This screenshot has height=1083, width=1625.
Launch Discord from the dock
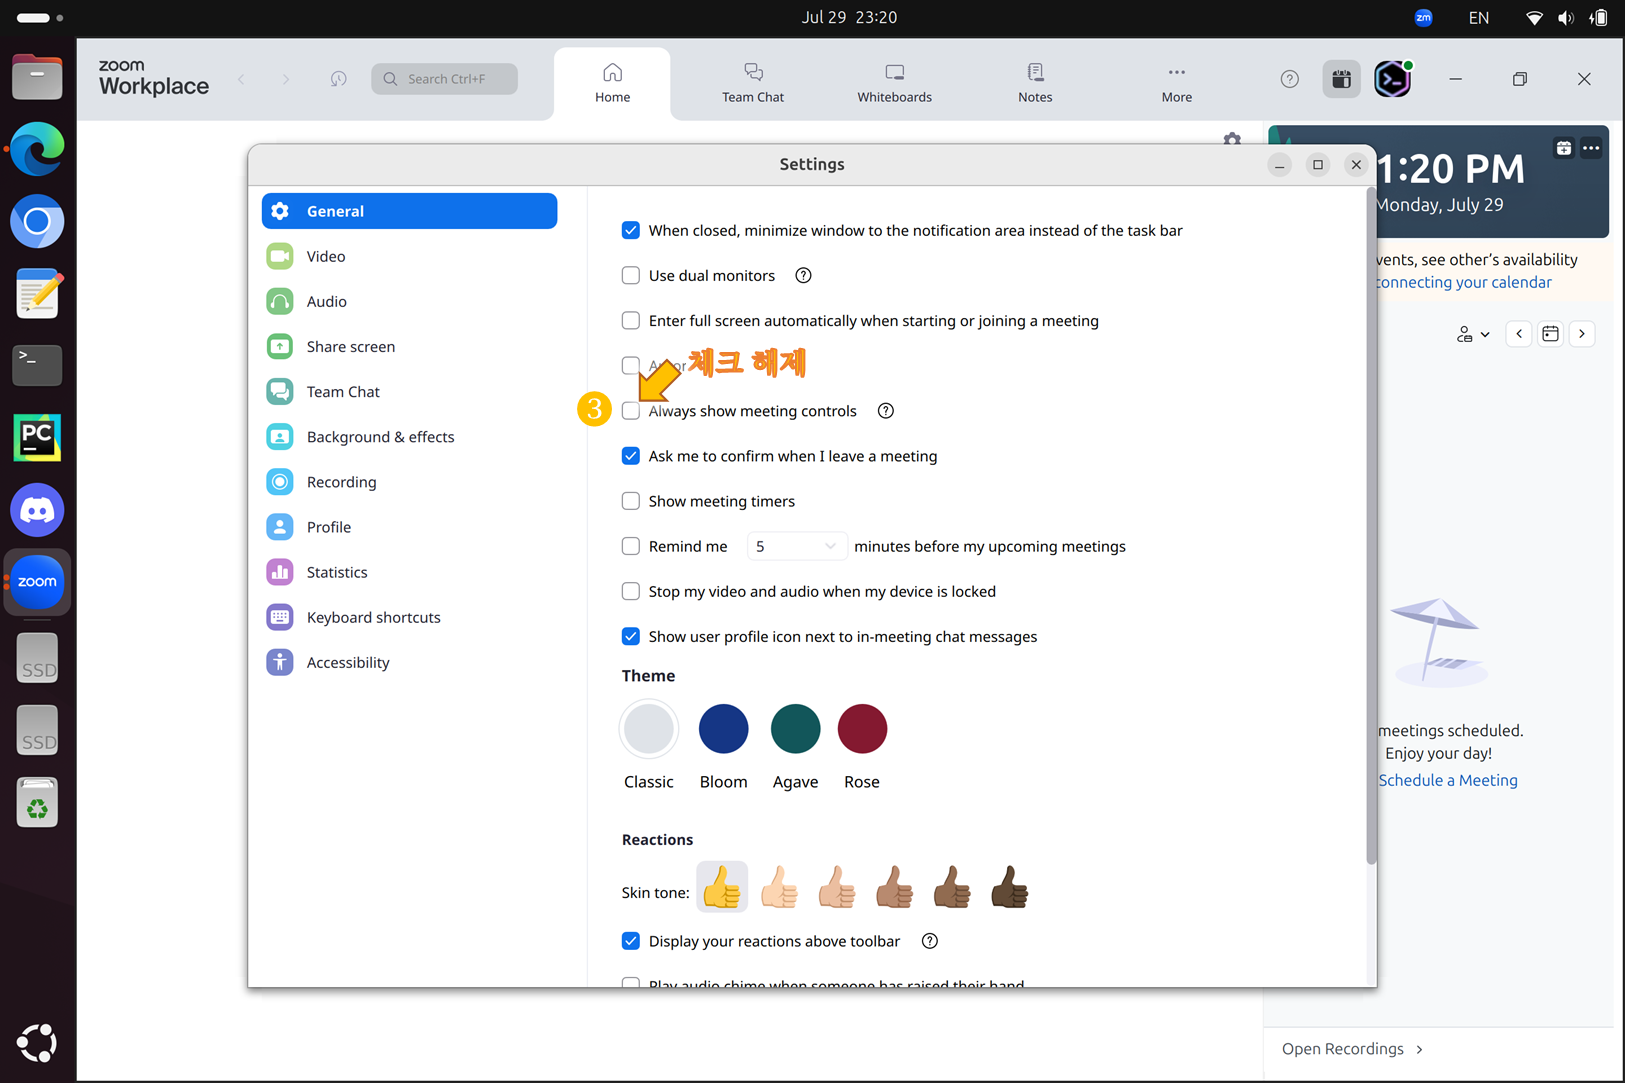pyautogui.click(x=37, y=510)
